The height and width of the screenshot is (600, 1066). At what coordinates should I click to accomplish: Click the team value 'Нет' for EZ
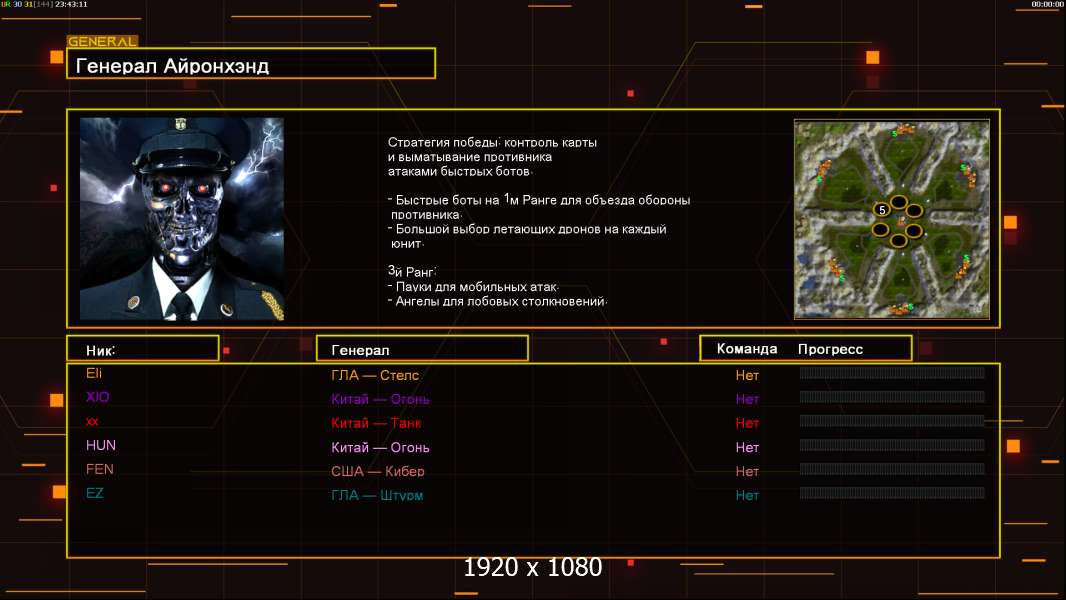[747, 495]
